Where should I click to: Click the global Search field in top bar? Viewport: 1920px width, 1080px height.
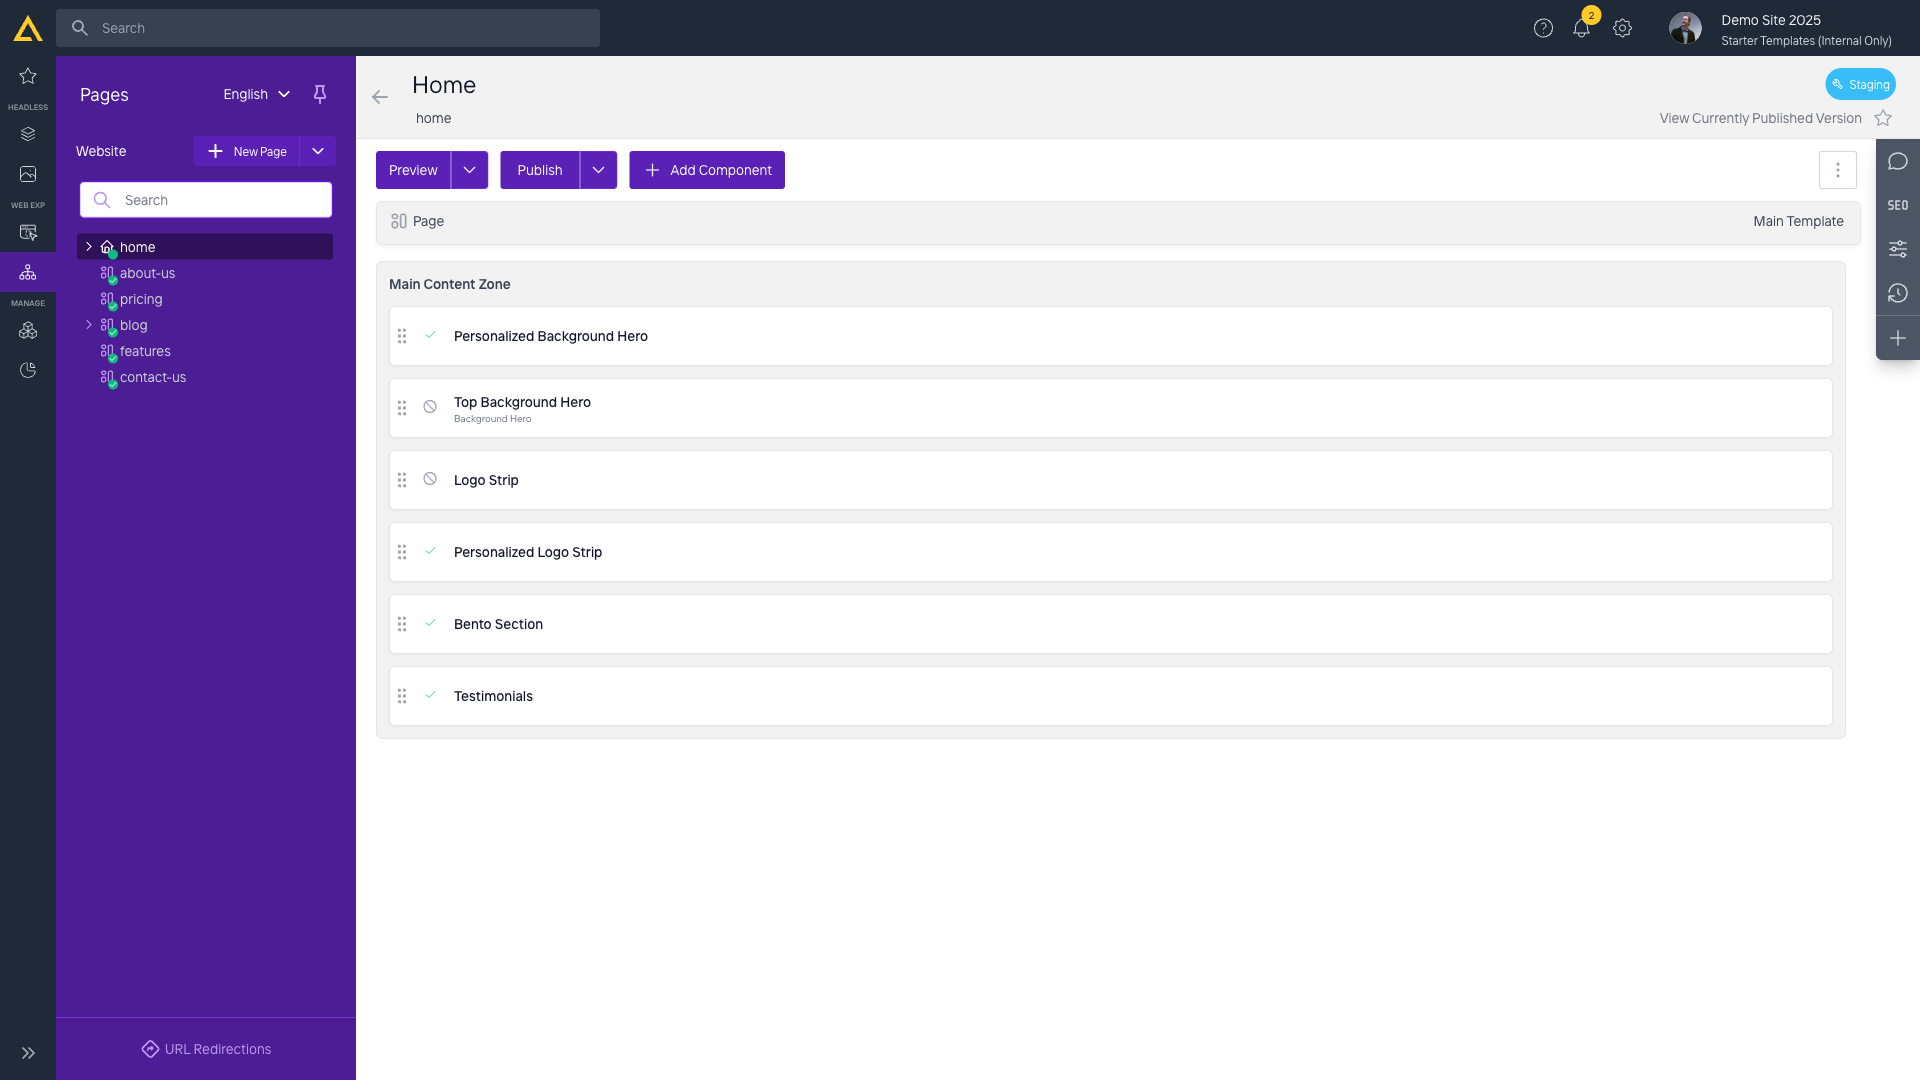(x=328, y=28)
